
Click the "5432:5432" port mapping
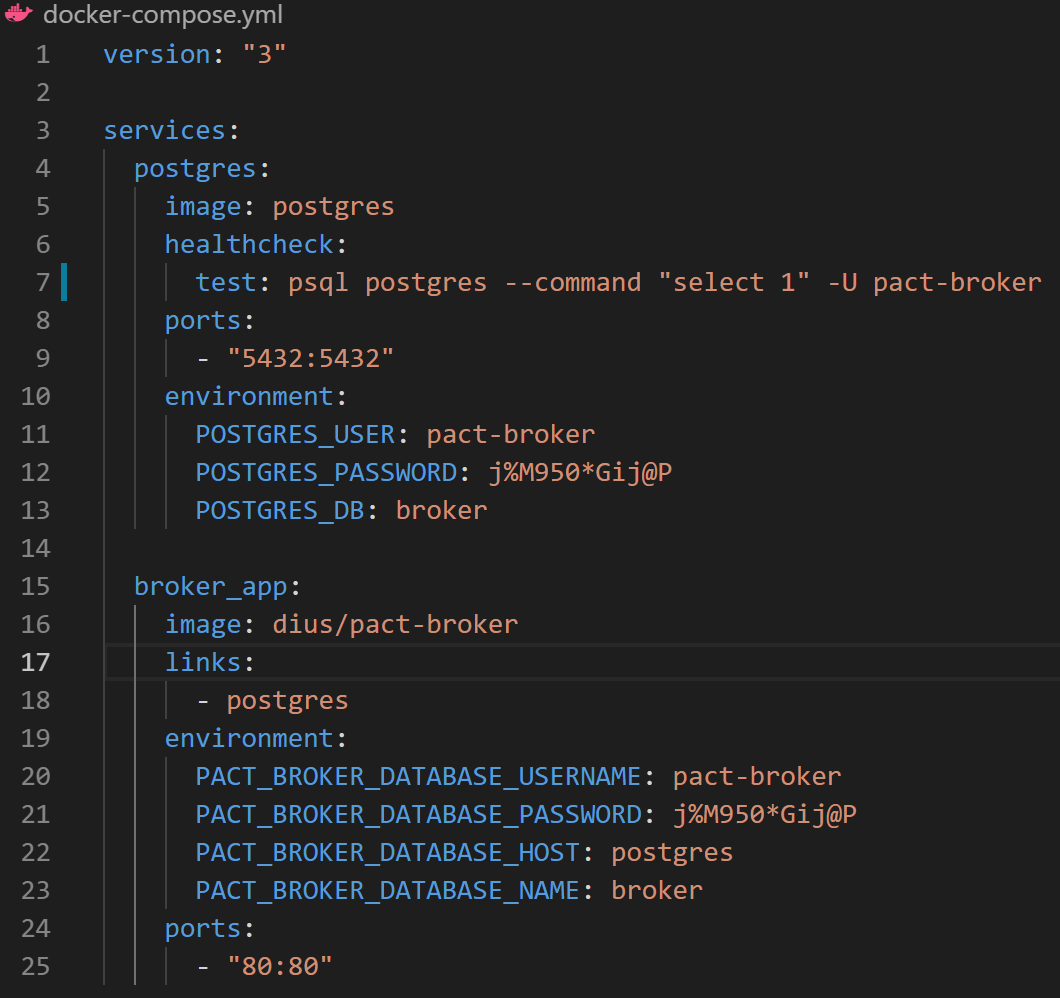click(x=310, y=358)
